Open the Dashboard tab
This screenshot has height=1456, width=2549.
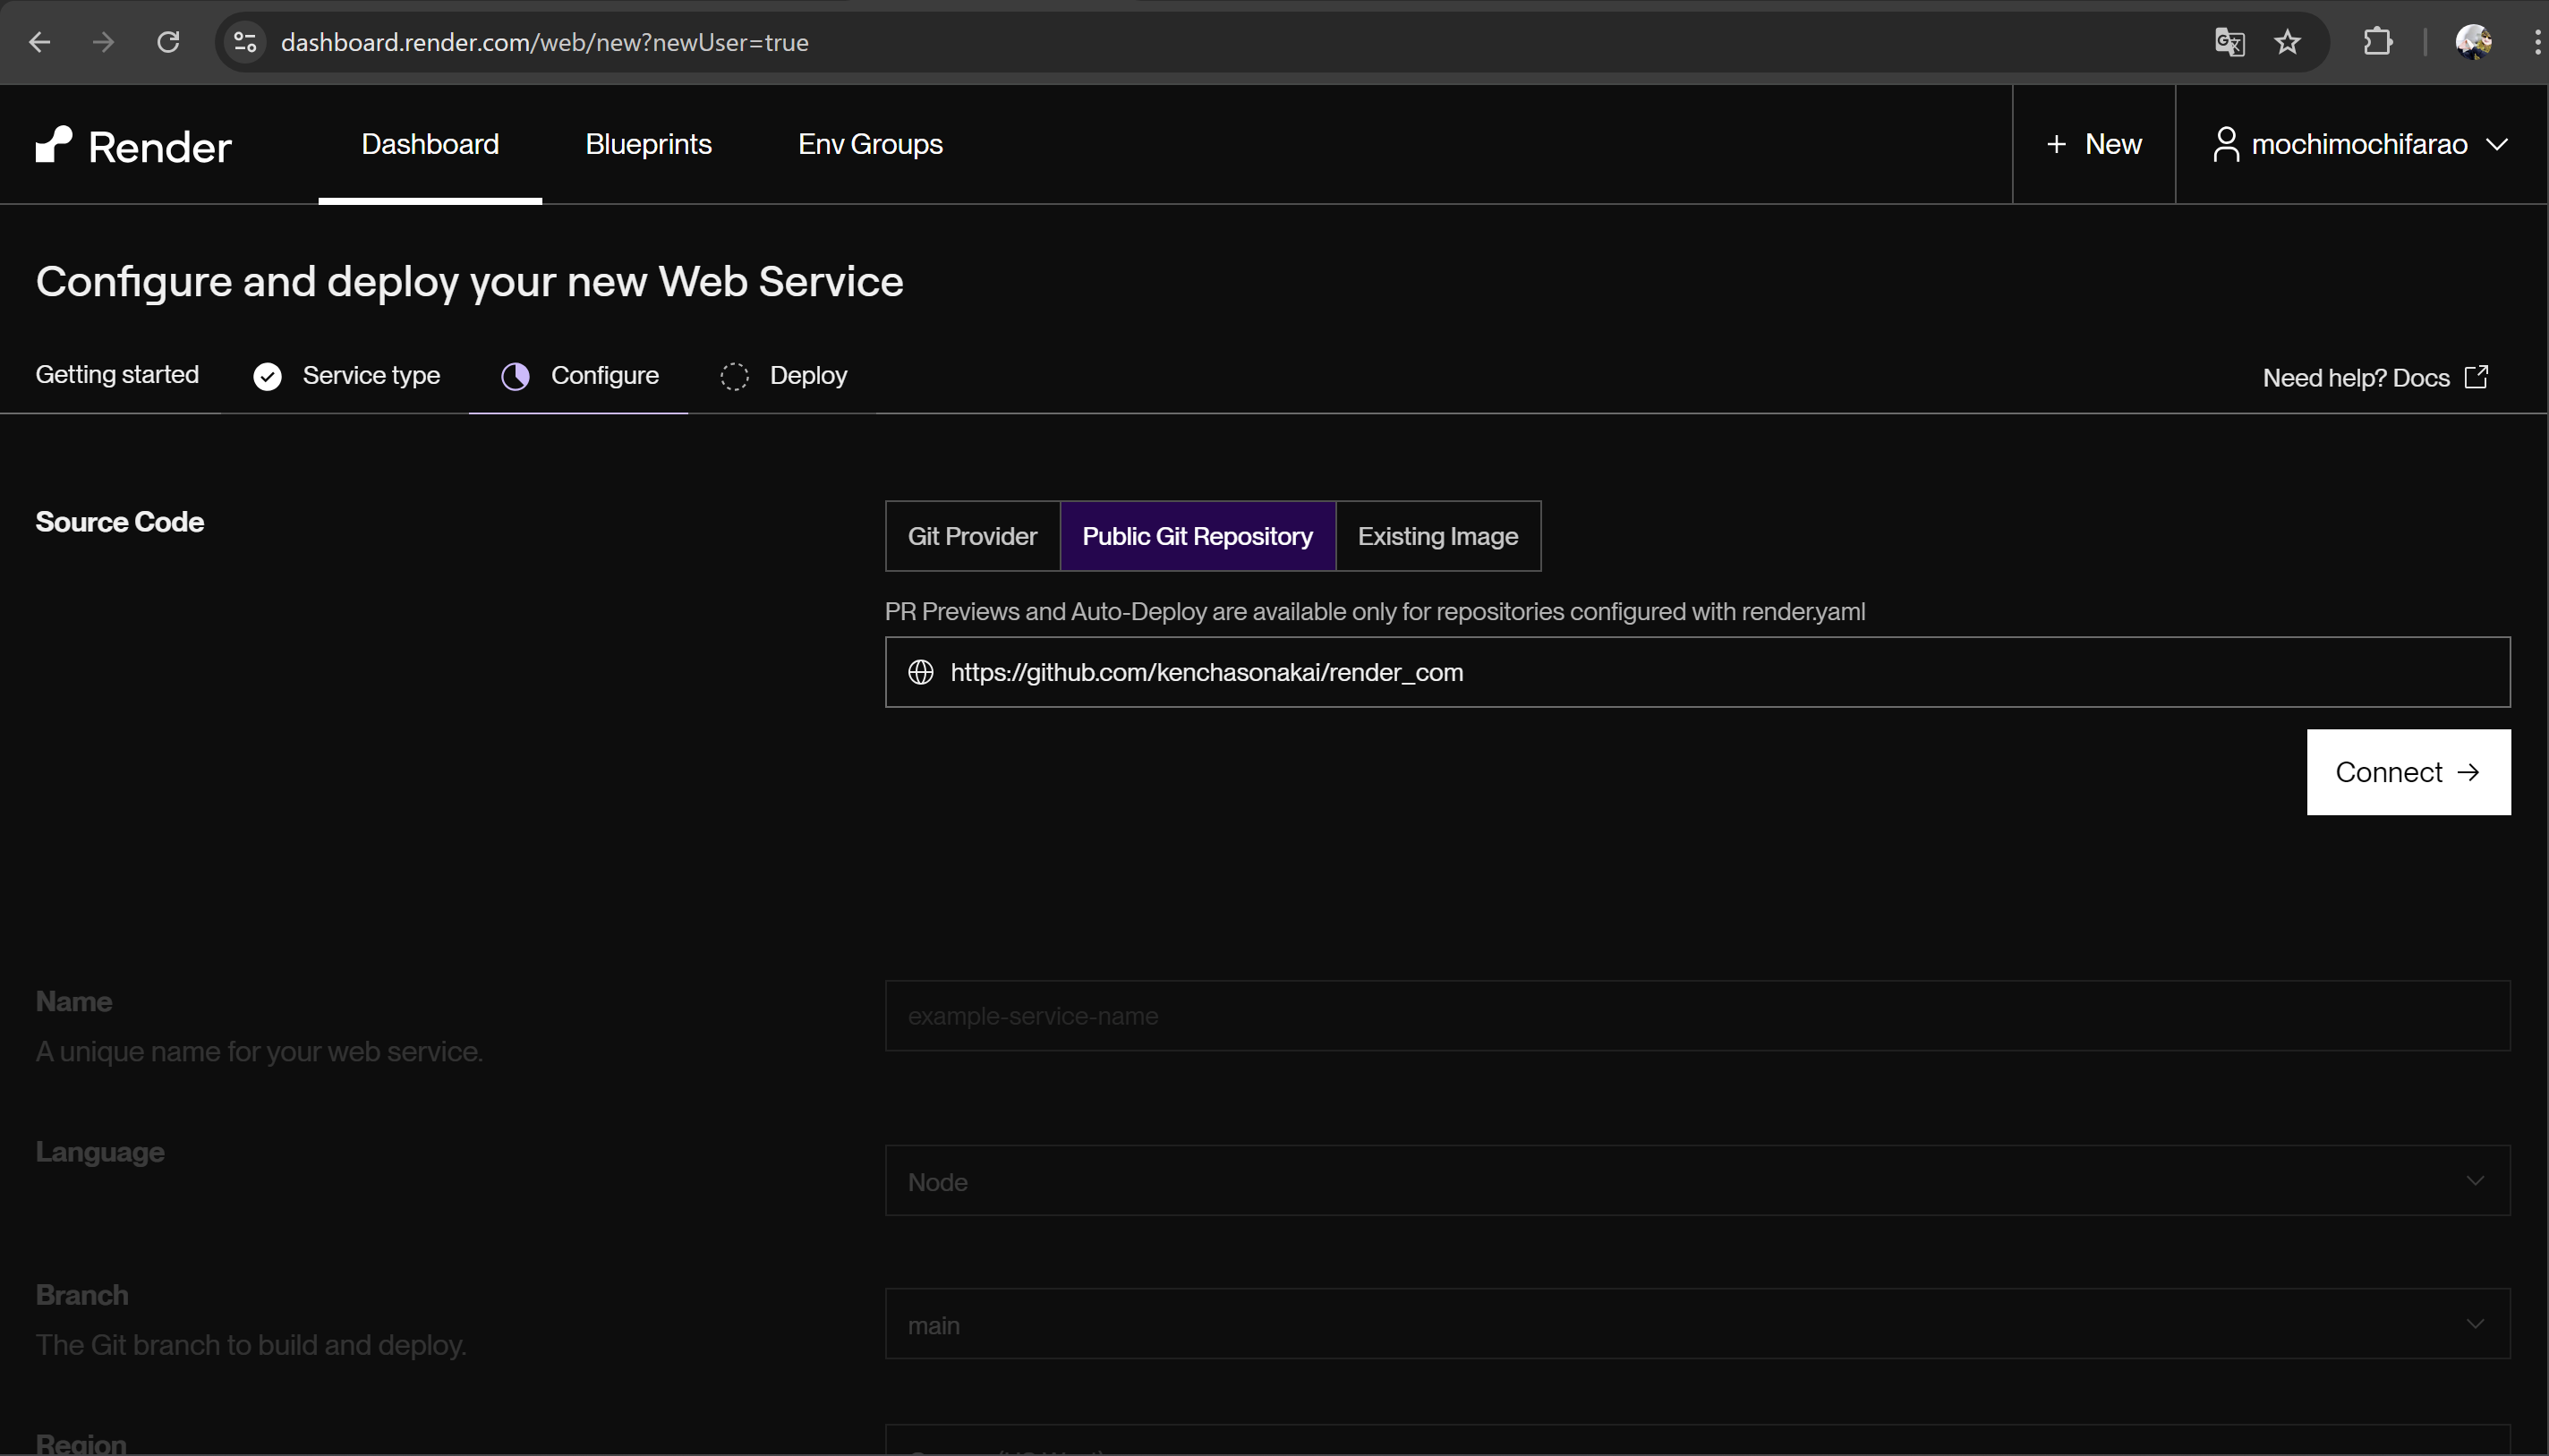pyautogui.click(x=430, y=145)
